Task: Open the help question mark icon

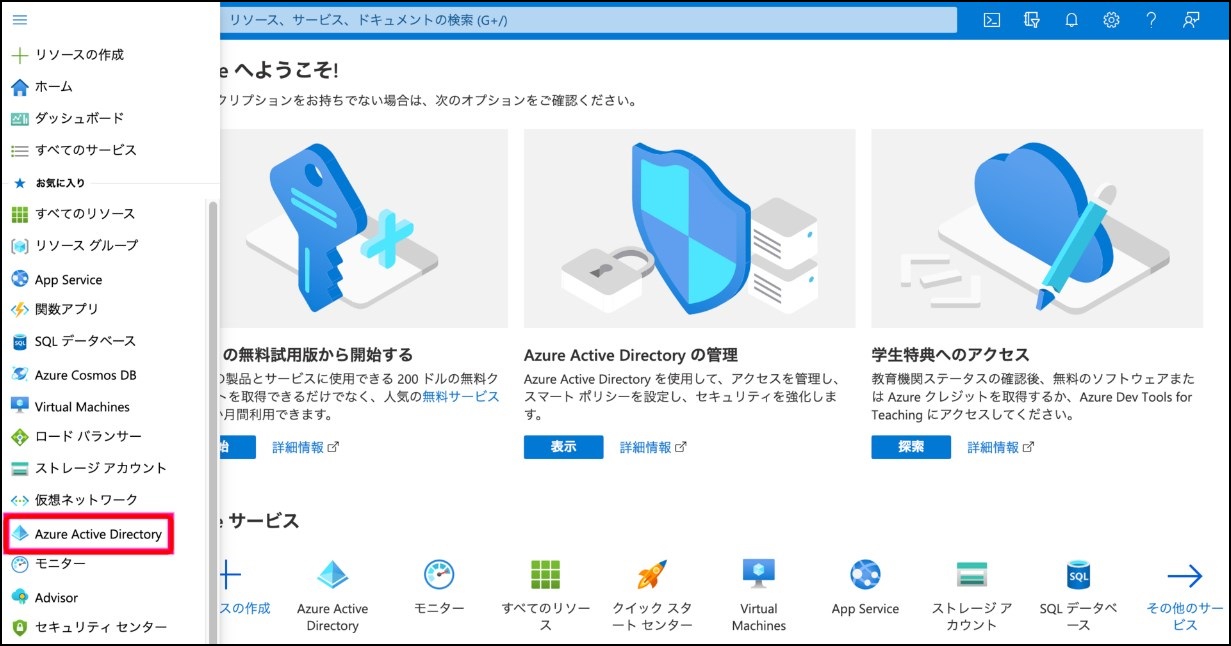Action: [x=1151, y=20]
